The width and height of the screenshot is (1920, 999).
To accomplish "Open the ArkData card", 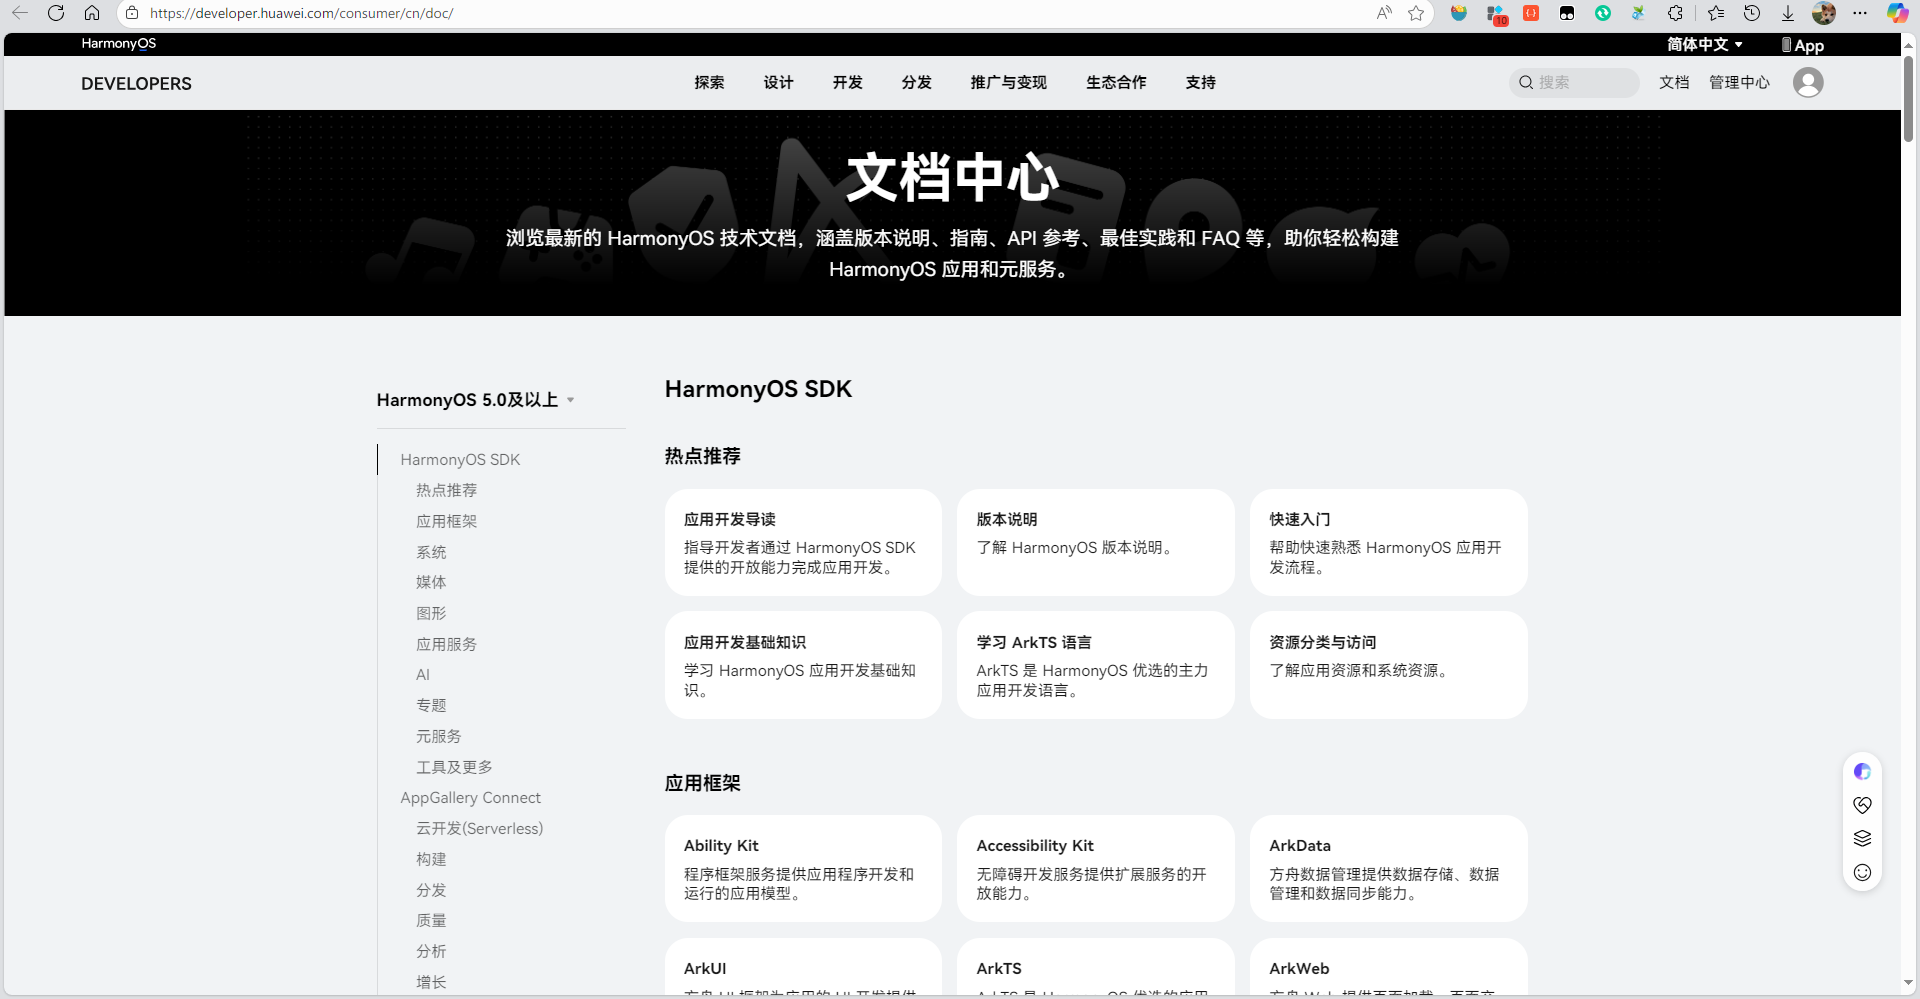I will (x=1388, y=868).
